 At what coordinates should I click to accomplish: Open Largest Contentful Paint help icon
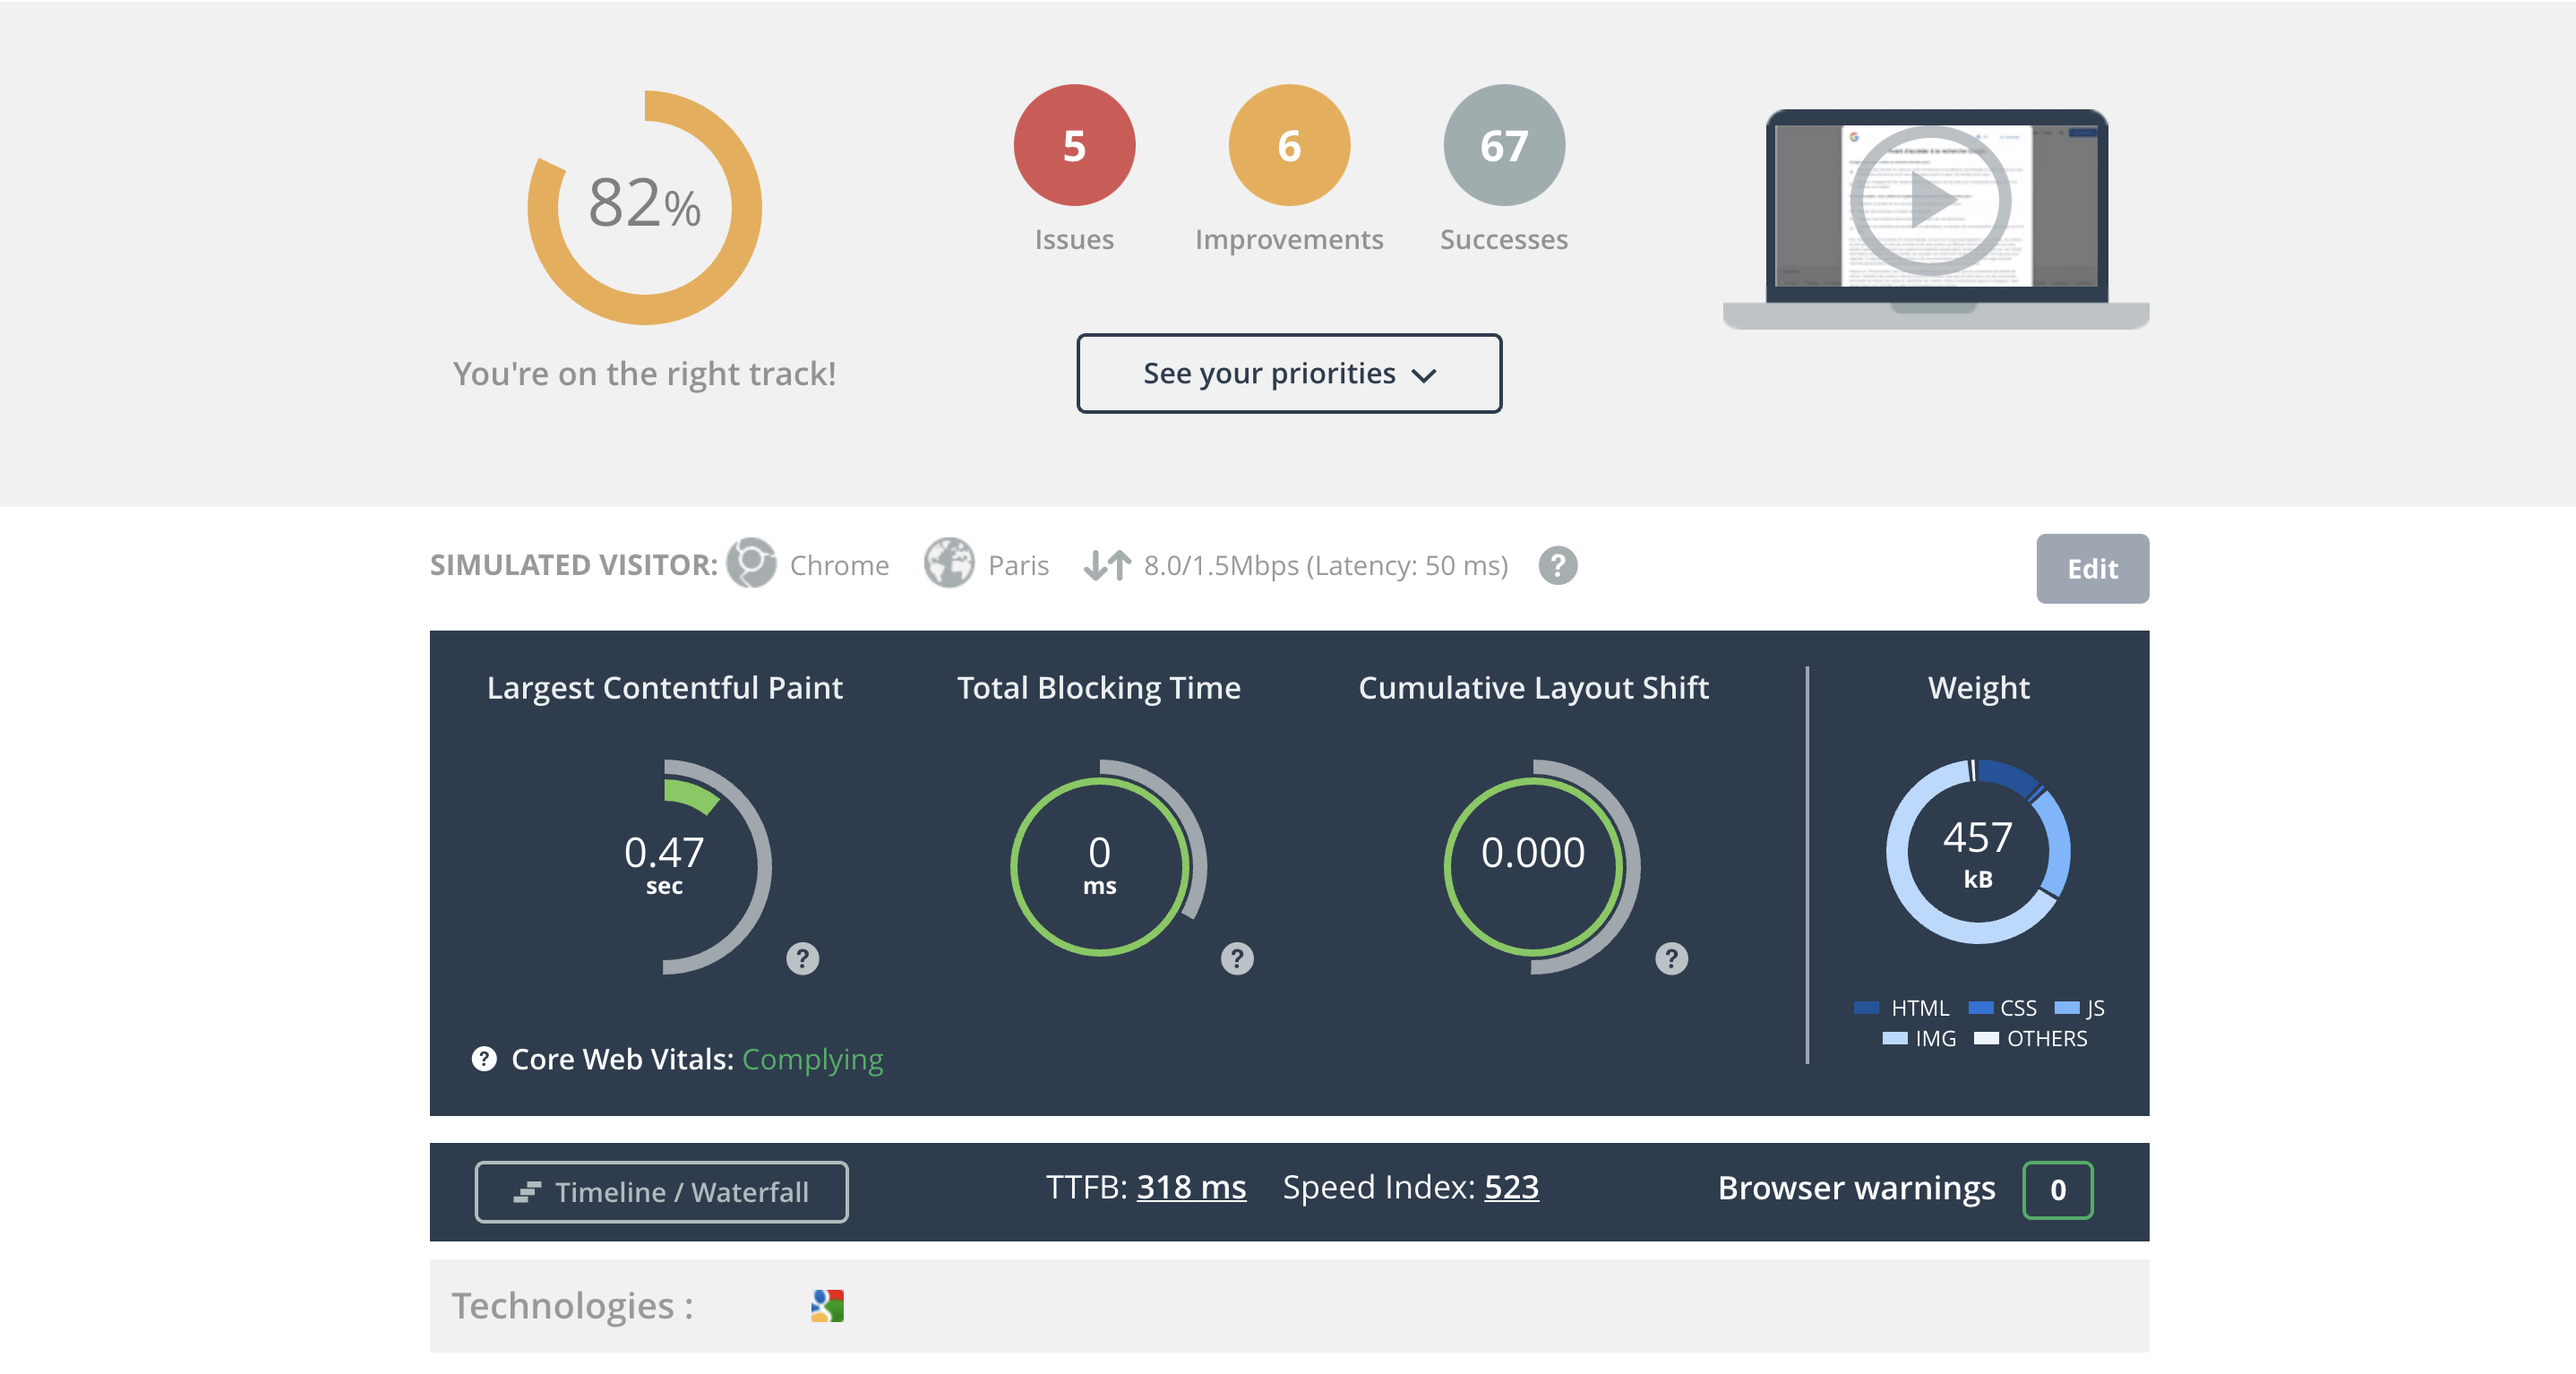coord(802,958)
